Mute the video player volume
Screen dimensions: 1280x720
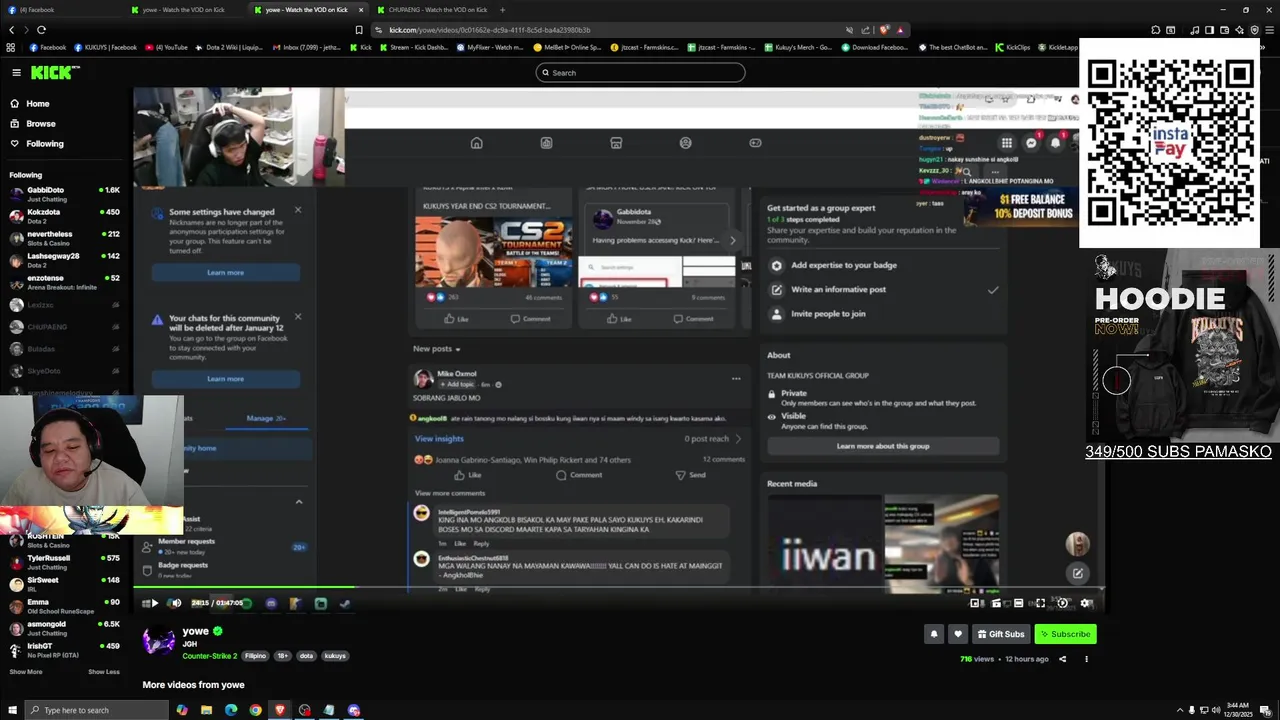pos(176,603)
